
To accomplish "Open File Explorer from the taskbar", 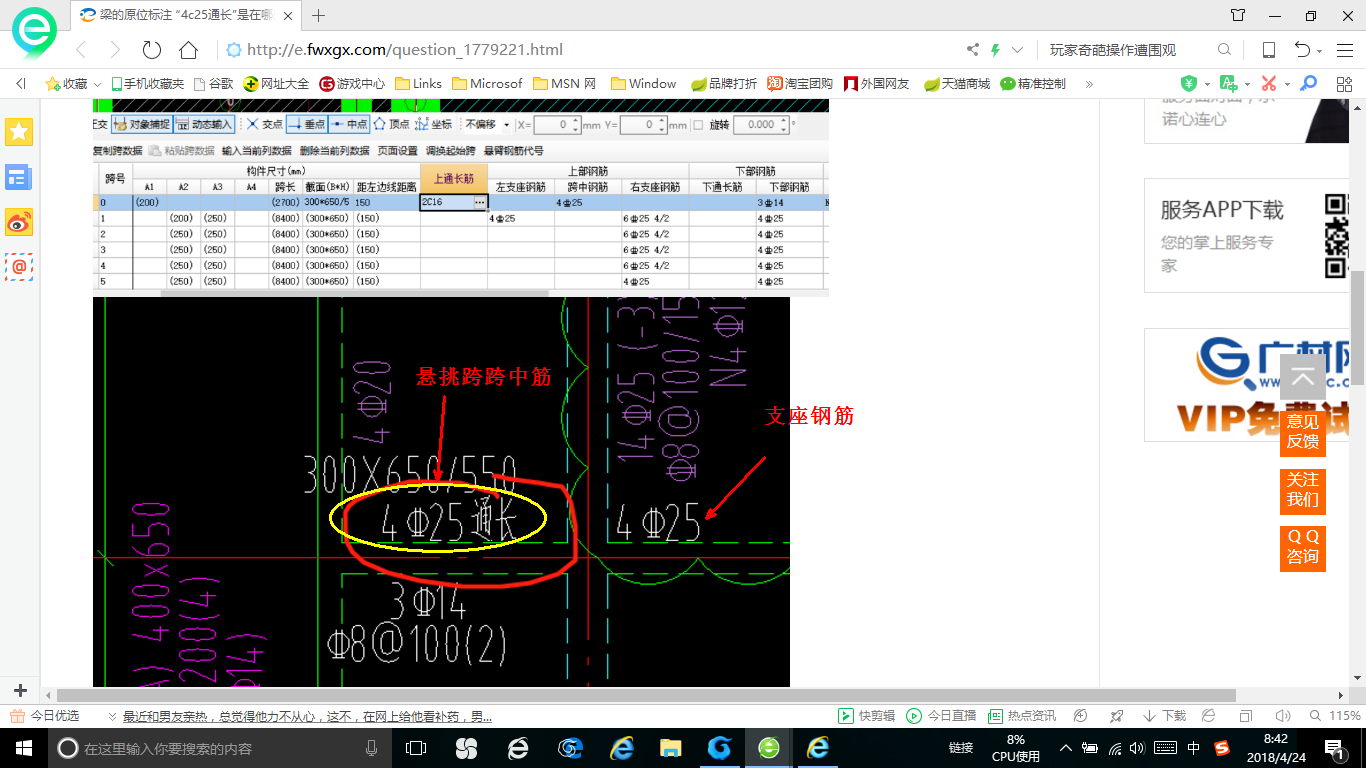I will [670, 748].
